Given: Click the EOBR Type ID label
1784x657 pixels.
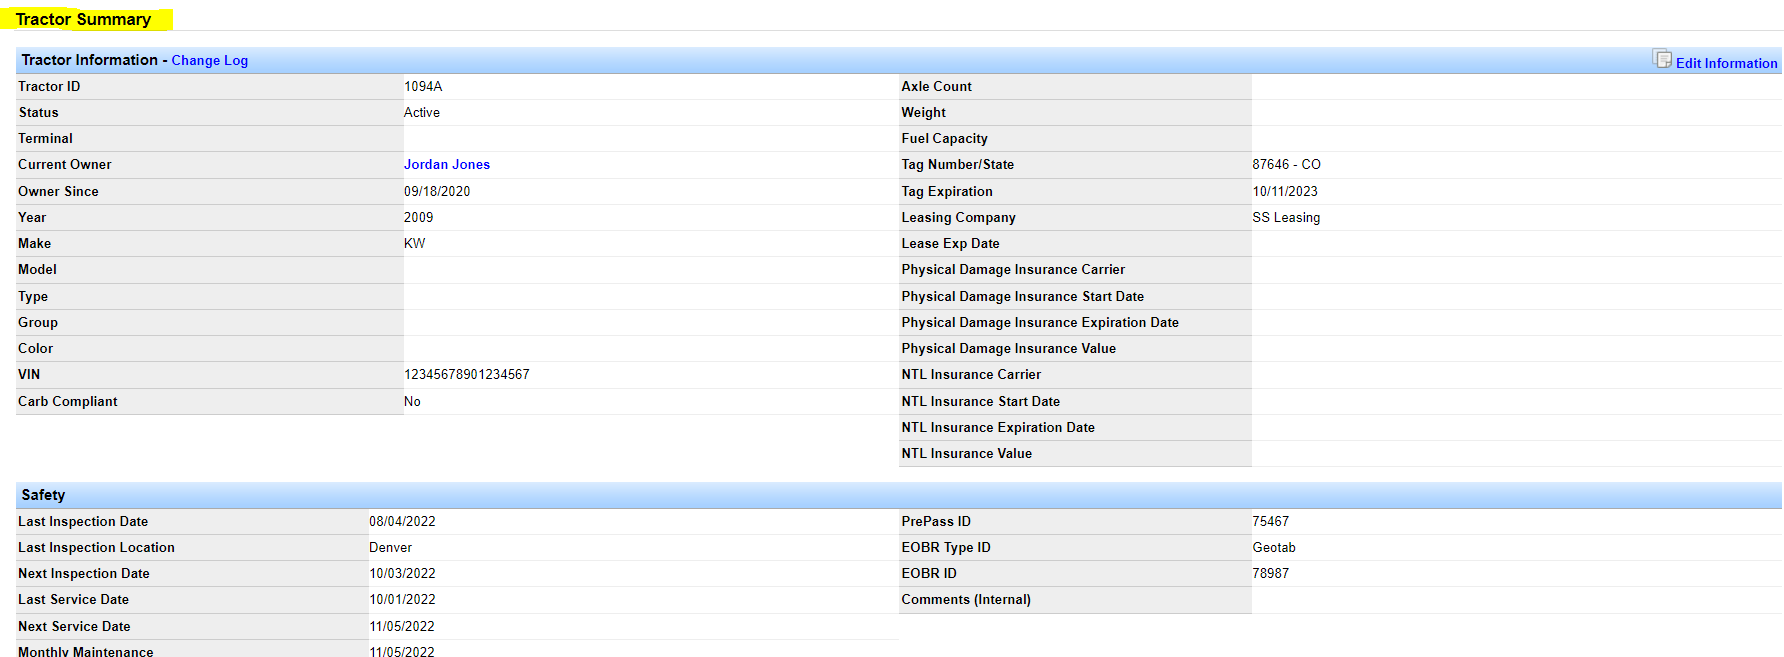Looking at the screenshot, I should (x=946, y=548).
